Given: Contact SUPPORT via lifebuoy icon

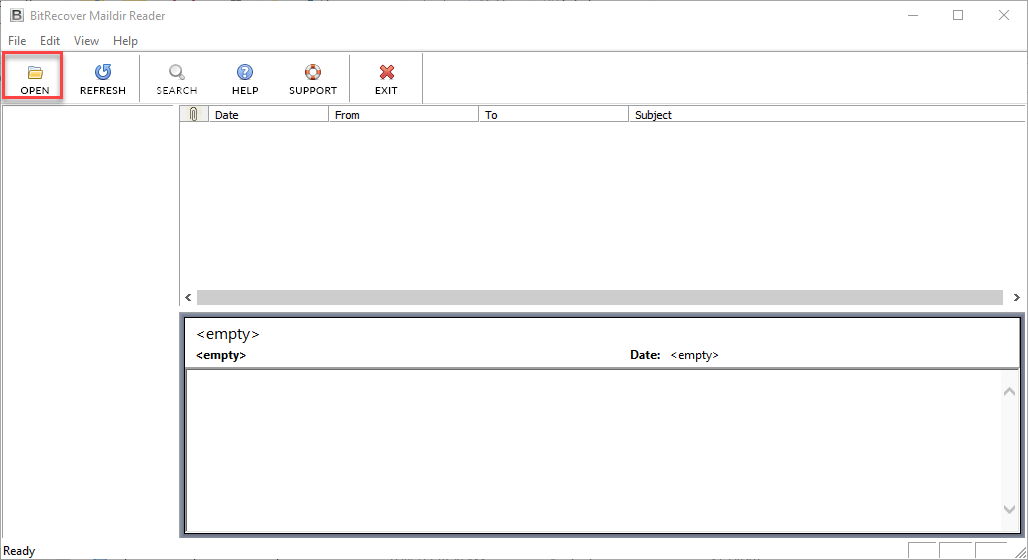Looking at the screenshot, I should click(x=313, y=78).
